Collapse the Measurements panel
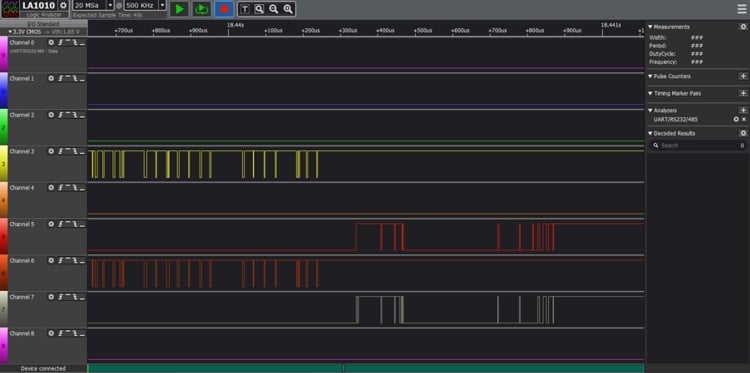This screenshot has height=373, width=750. [651, 27]
